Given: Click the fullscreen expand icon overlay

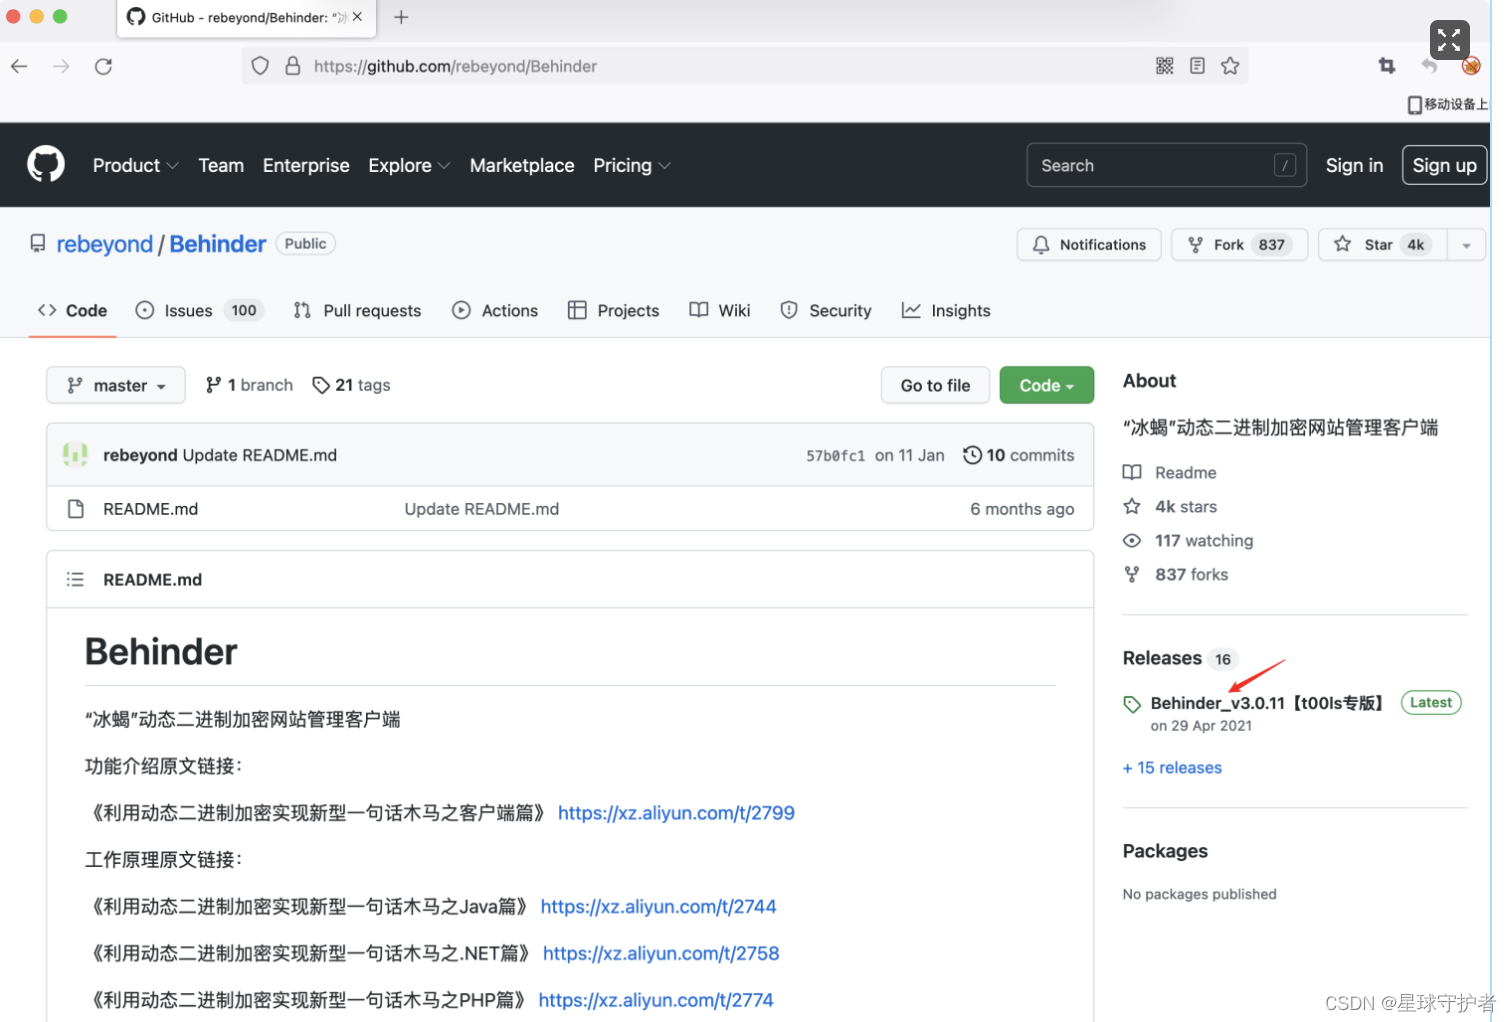Looking at the screenshot, I should [x=1449, y=40].
